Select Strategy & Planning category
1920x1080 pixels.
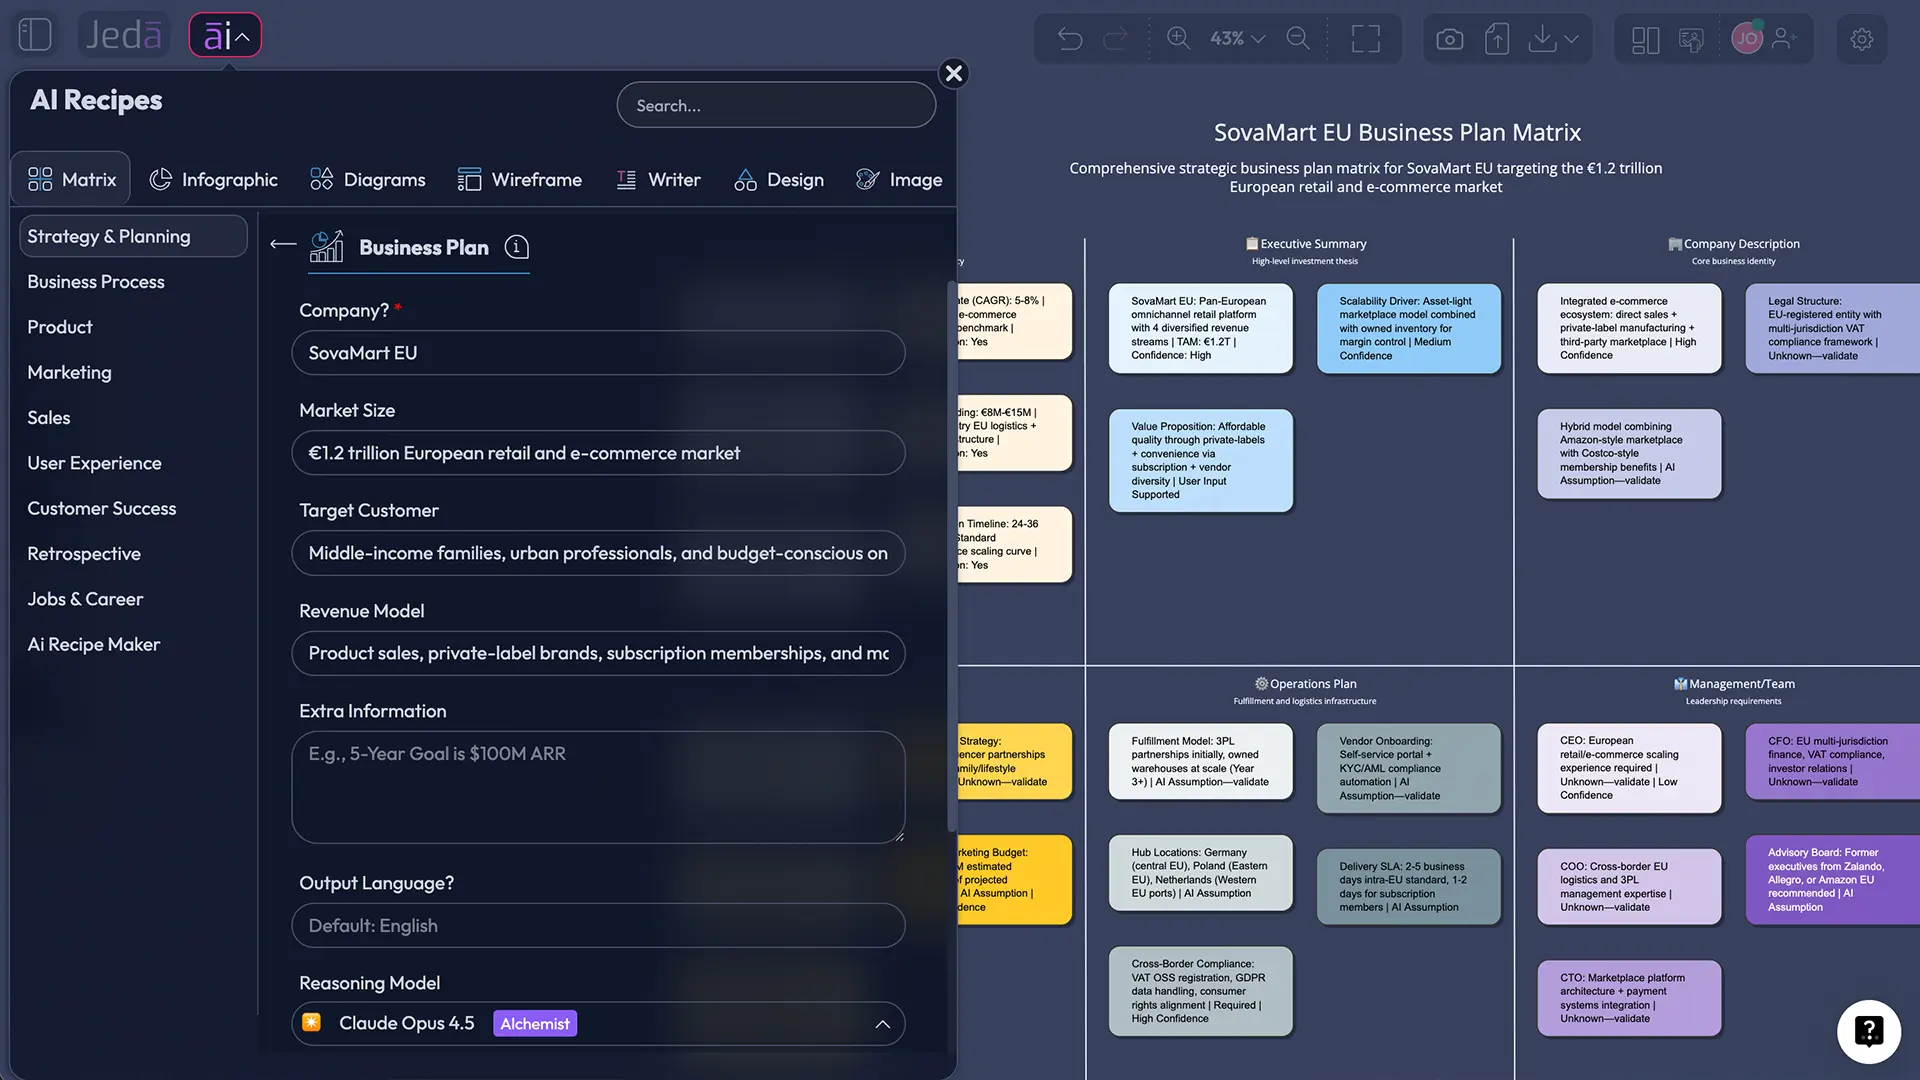pyautogui.click(x=133, y=236)
